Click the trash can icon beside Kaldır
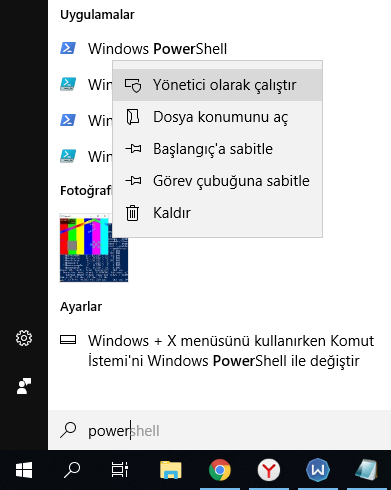 point(132,213)
